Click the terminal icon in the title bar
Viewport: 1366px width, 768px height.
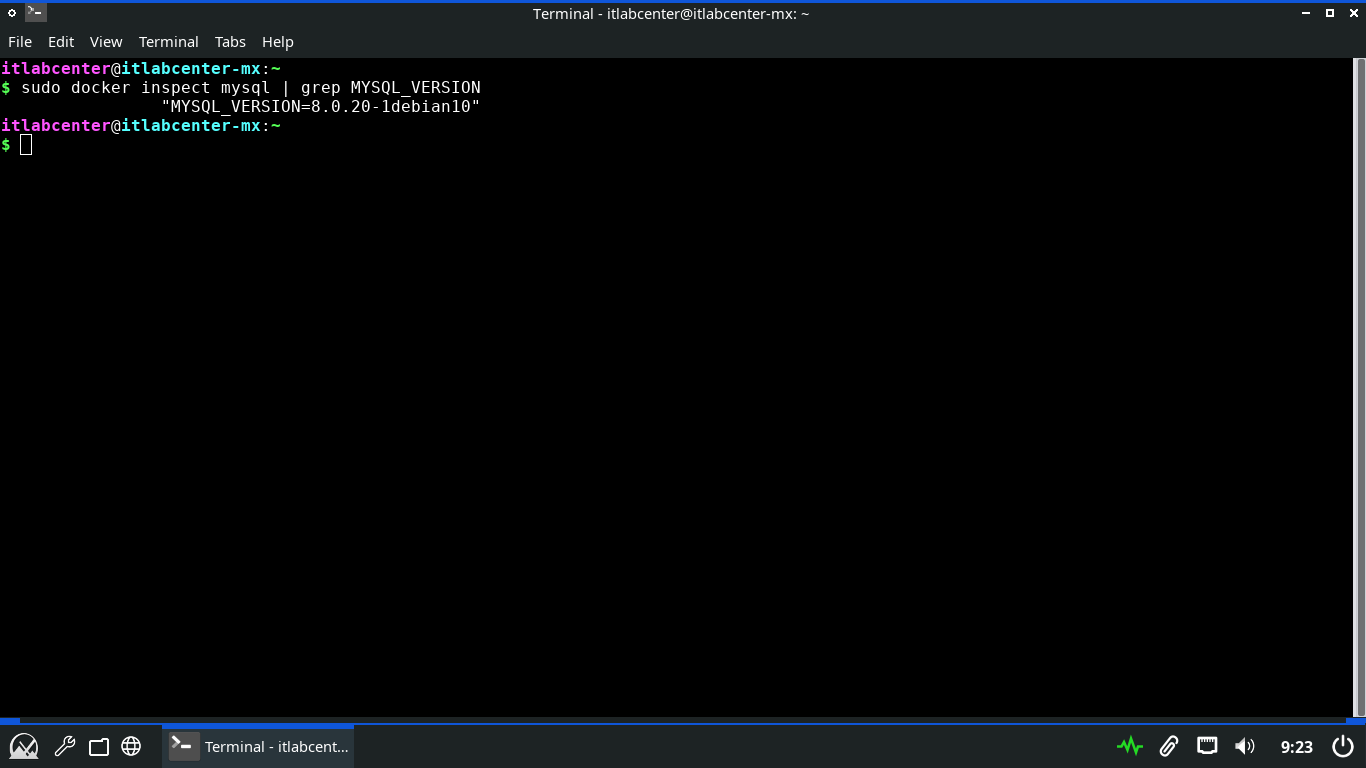35,13
